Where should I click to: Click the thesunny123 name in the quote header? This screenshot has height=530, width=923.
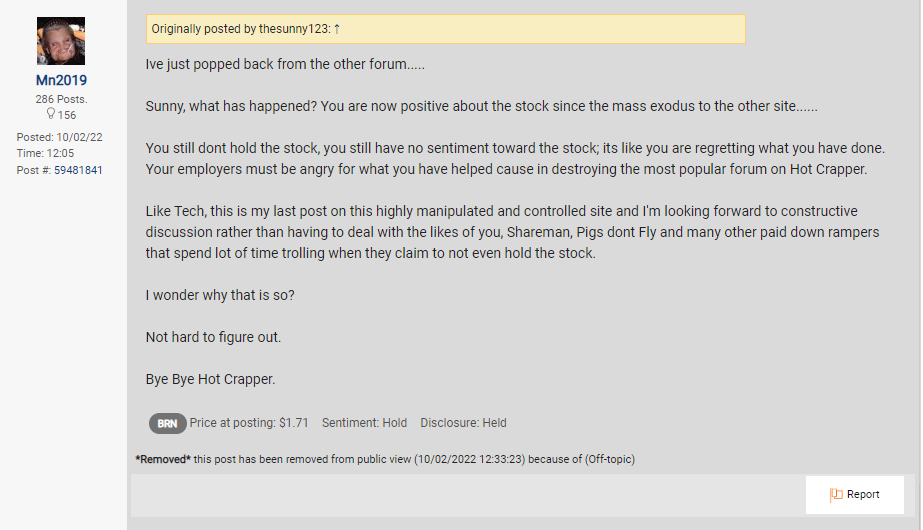pos(294,29)
